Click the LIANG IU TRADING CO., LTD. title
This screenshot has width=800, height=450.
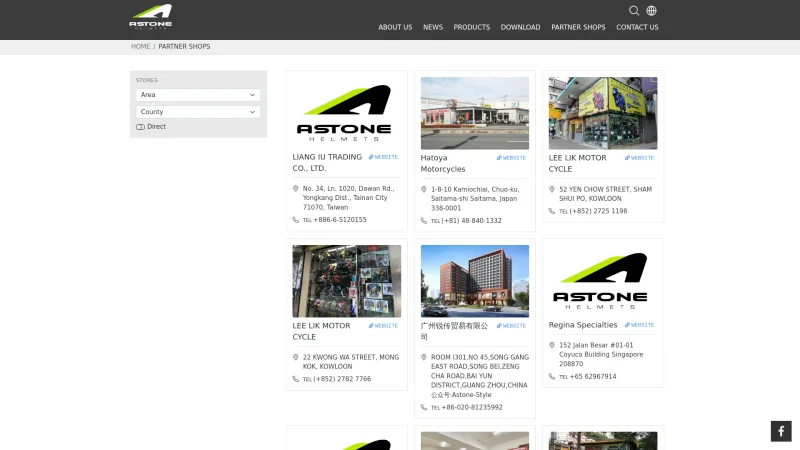click(327, 163)
